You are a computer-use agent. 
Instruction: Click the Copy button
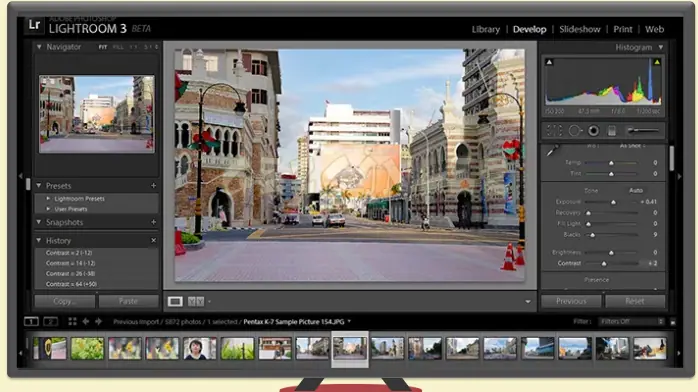pyautogui.click(x=65, y=301)
